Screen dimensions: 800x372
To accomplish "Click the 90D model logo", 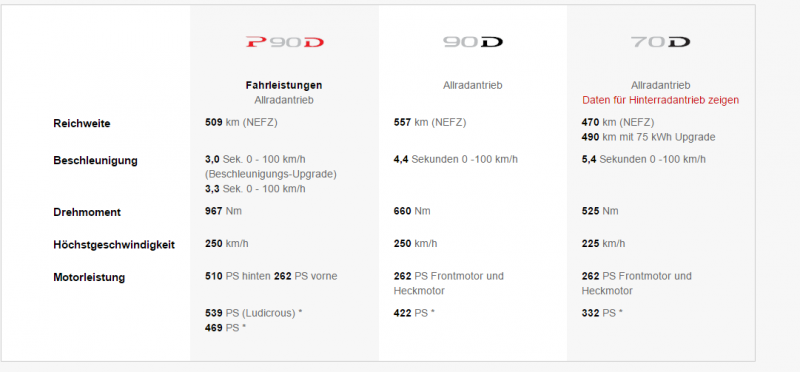I will point(472,42).
